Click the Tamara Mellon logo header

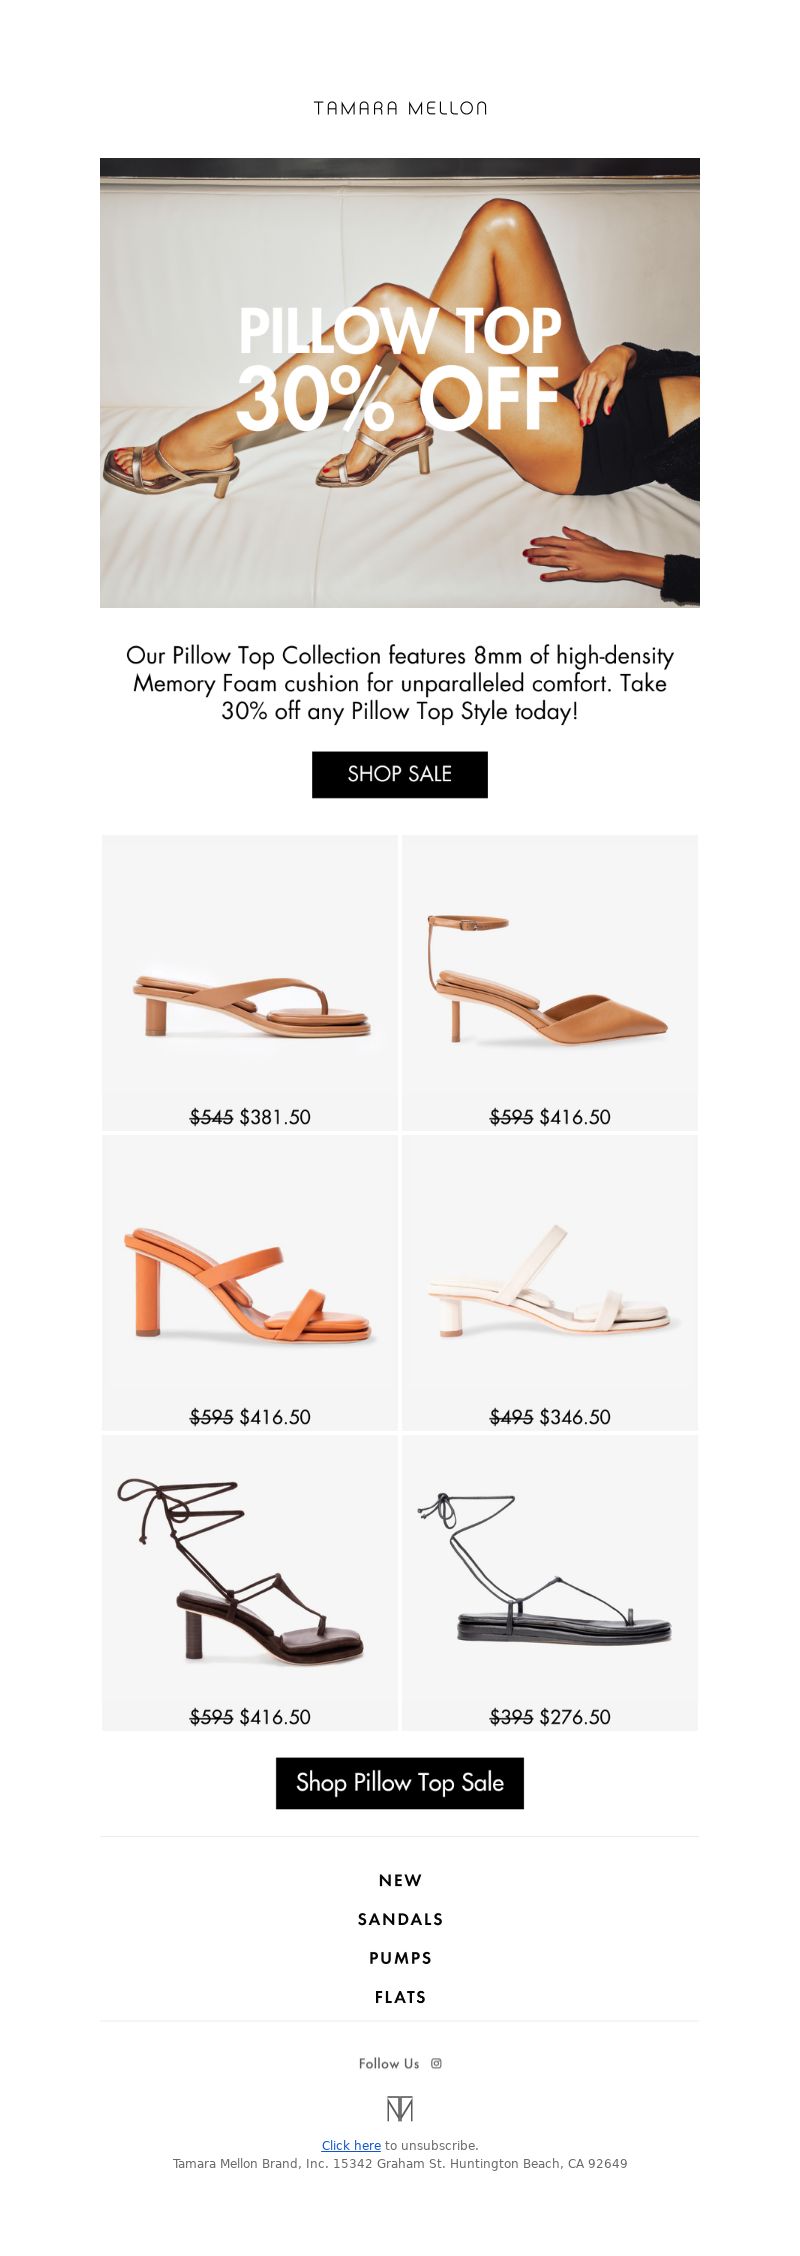pos(400,108)
